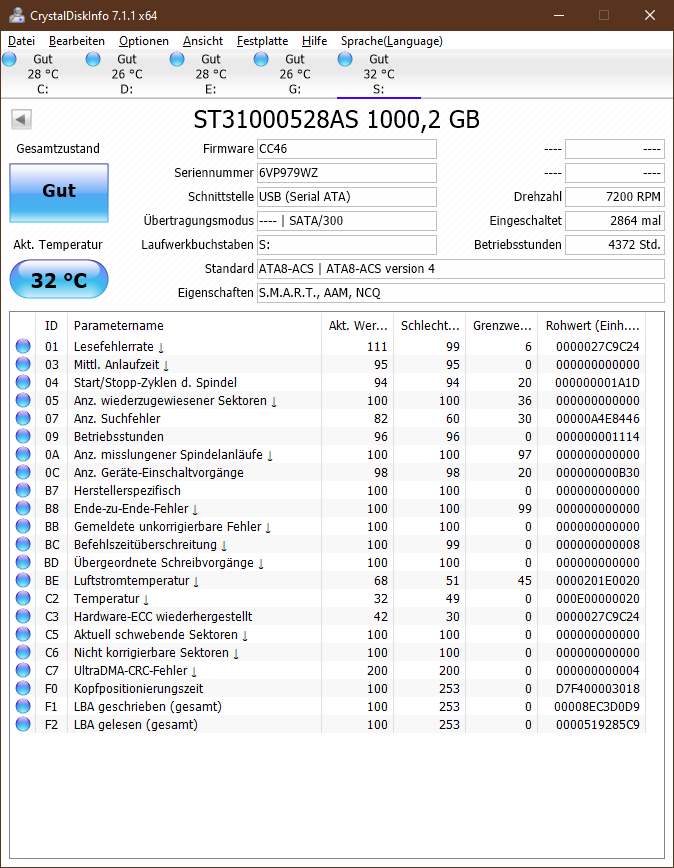Click status icon for wiederzugewiesener Sektoren row
Image resolution: width=674 pixels, height=868 pixels.
(x=23, y=400)
